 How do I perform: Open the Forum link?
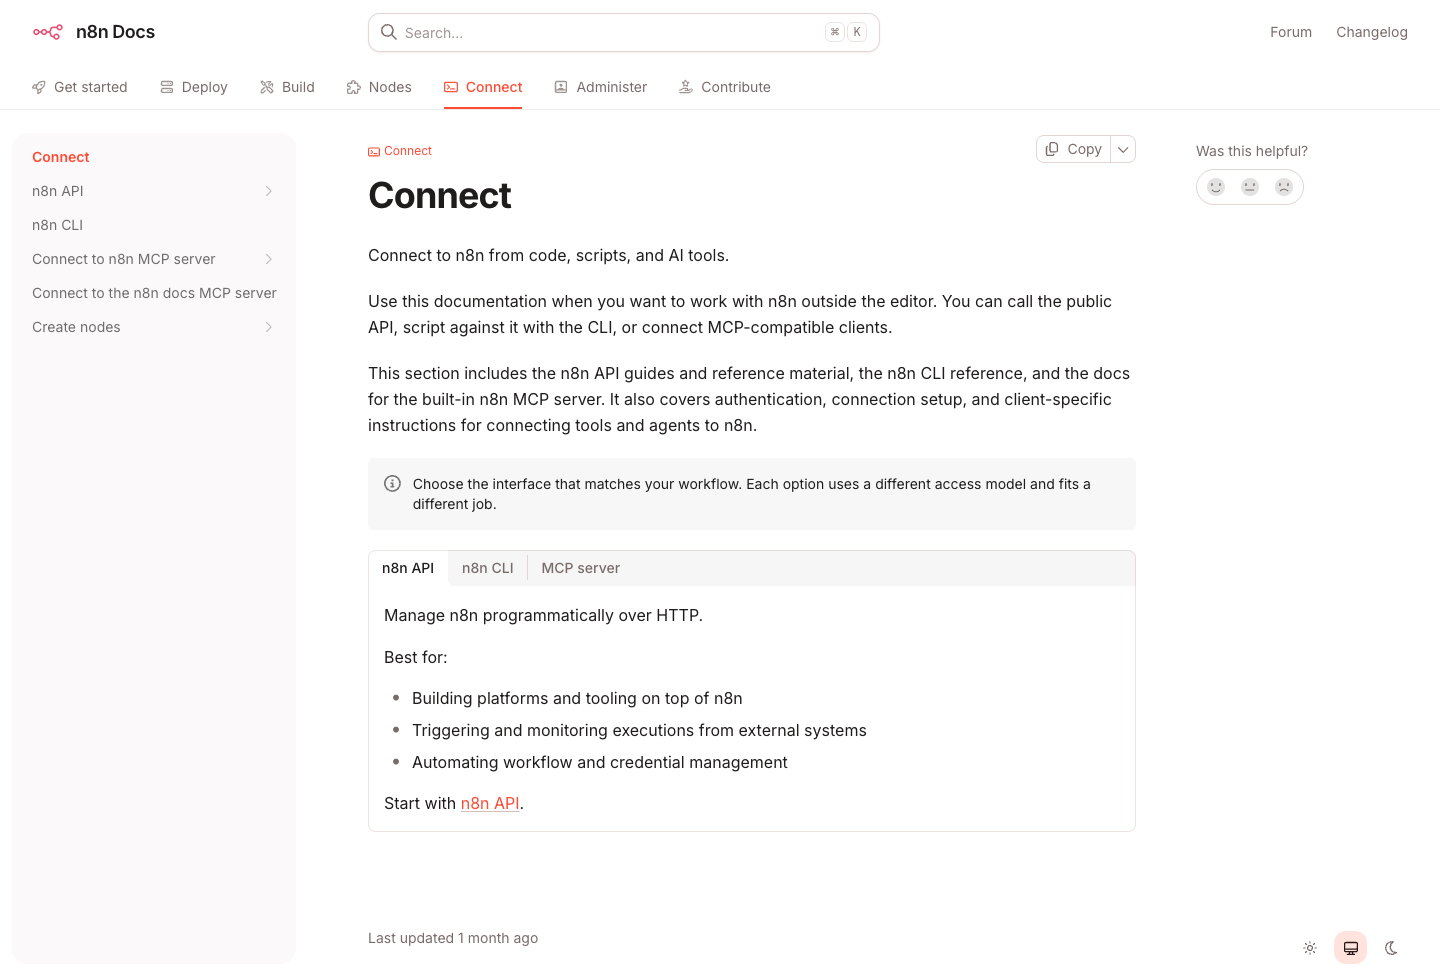coord(1291,32)
